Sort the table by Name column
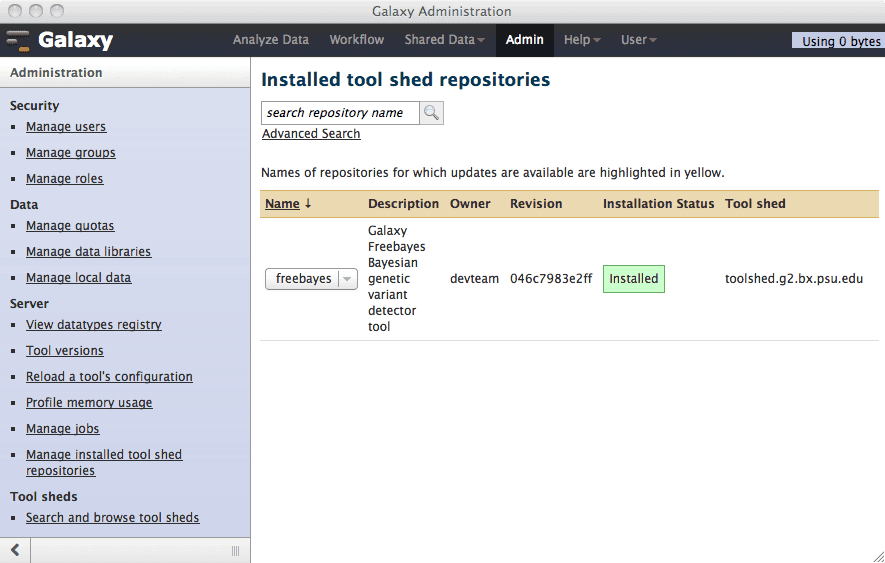Image resolution: width=885 pixels, height=563 pixels. point(282,204)
